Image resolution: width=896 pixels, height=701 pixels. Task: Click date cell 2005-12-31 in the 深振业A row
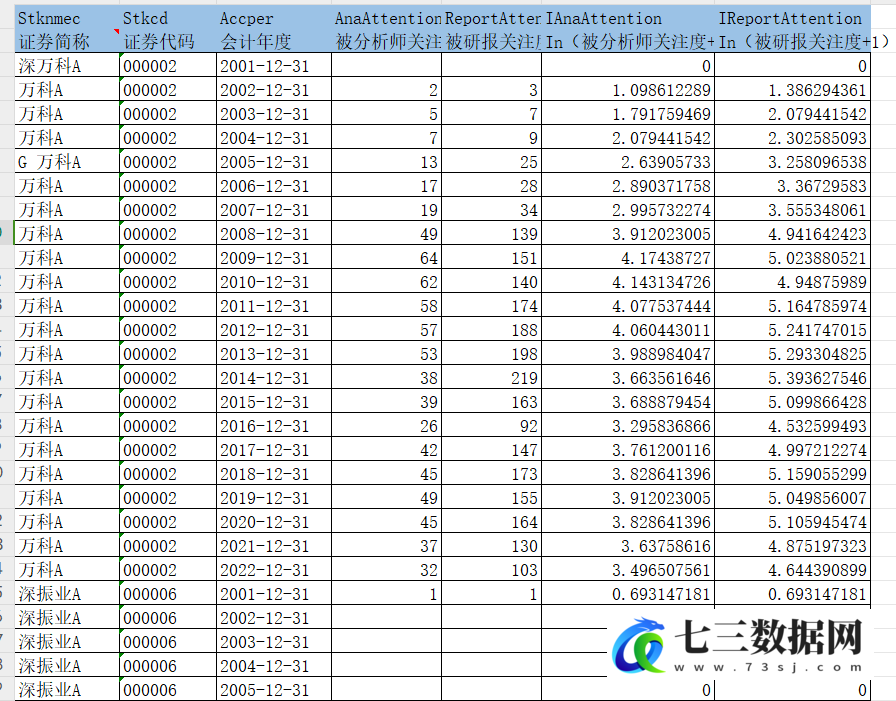pyautogui.click(x=274, y=690)
